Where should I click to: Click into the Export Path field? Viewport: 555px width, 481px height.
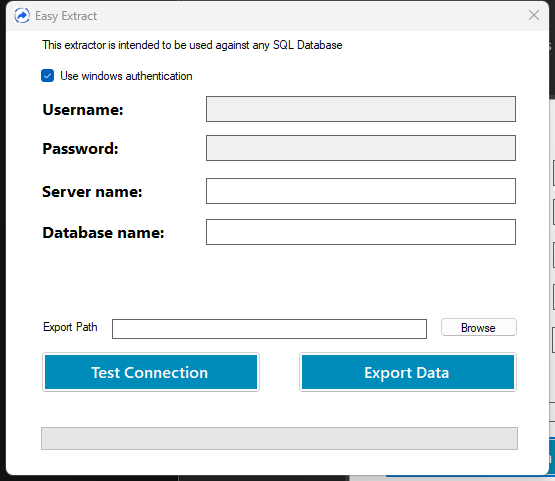269,329
